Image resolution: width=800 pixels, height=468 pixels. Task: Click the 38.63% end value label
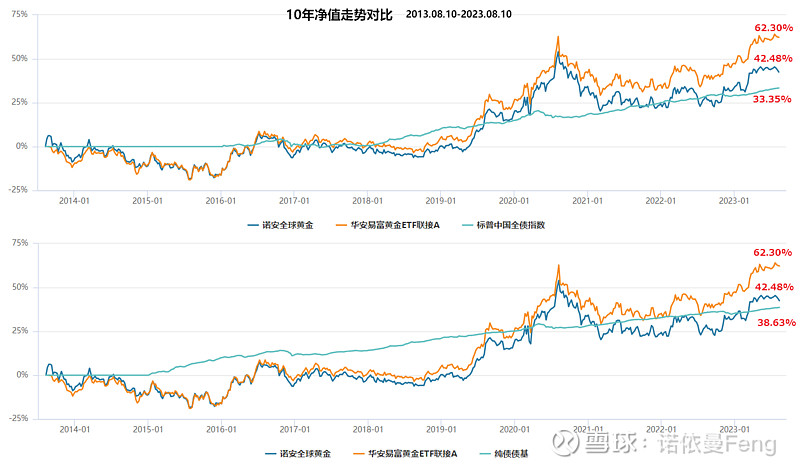coord(777,322)
